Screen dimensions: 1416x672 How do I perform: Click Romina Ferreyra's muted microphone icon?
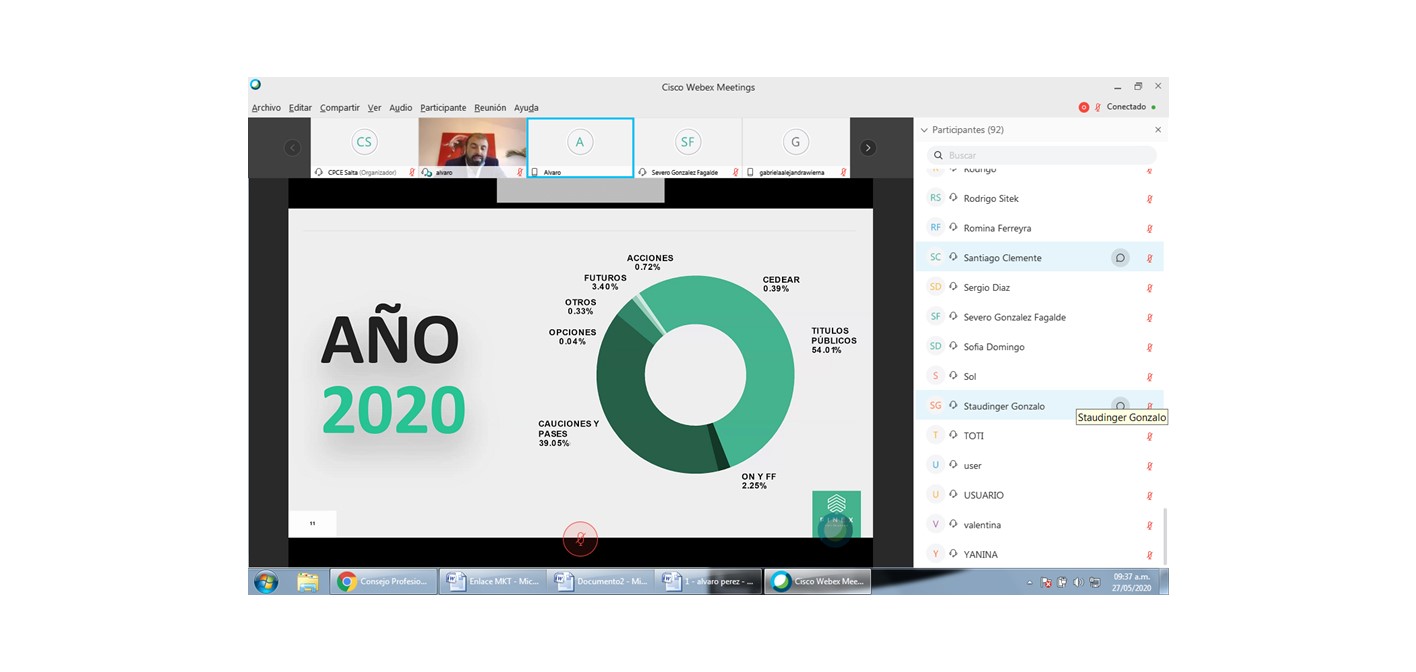click(1150, 228)
